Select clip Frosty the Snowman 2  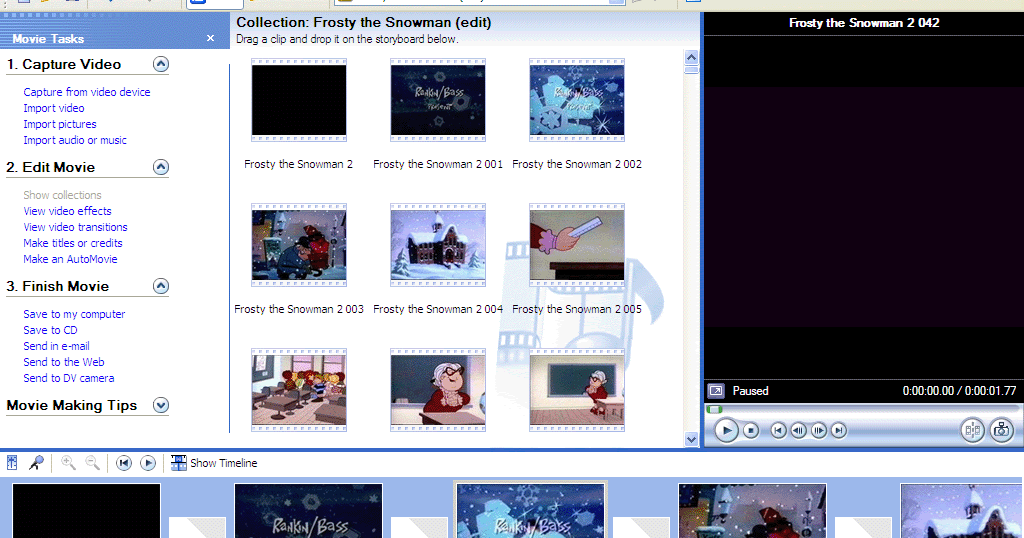tap(299, 100)
